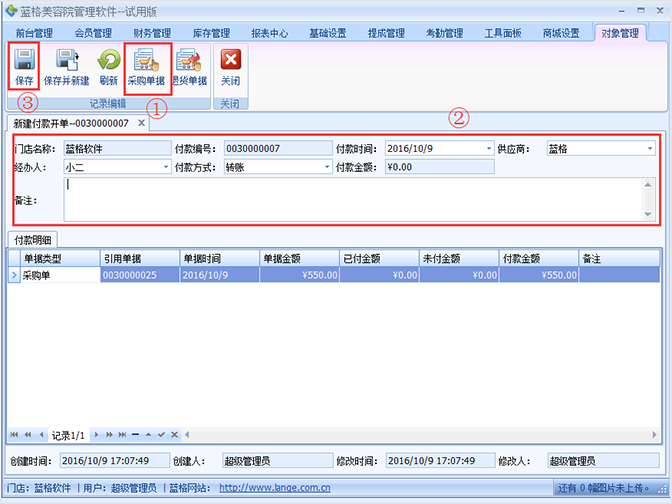Sort by the 单据金额 column header
Screen dimensions: 672x504
click(x=299, y=258)
